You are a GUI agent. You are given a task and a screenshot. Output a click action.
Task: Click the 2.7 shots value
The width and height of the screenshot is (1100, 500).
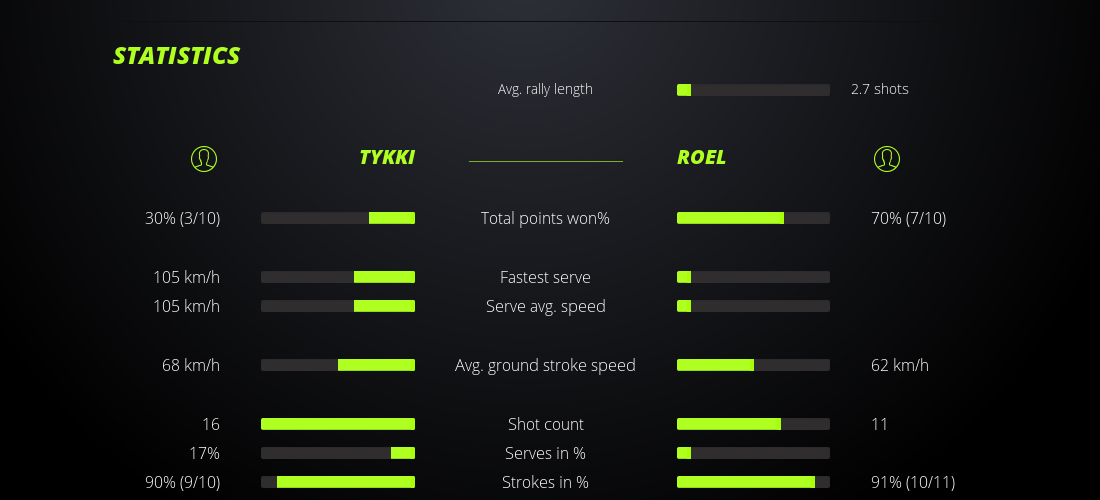(x=880, y=89)
